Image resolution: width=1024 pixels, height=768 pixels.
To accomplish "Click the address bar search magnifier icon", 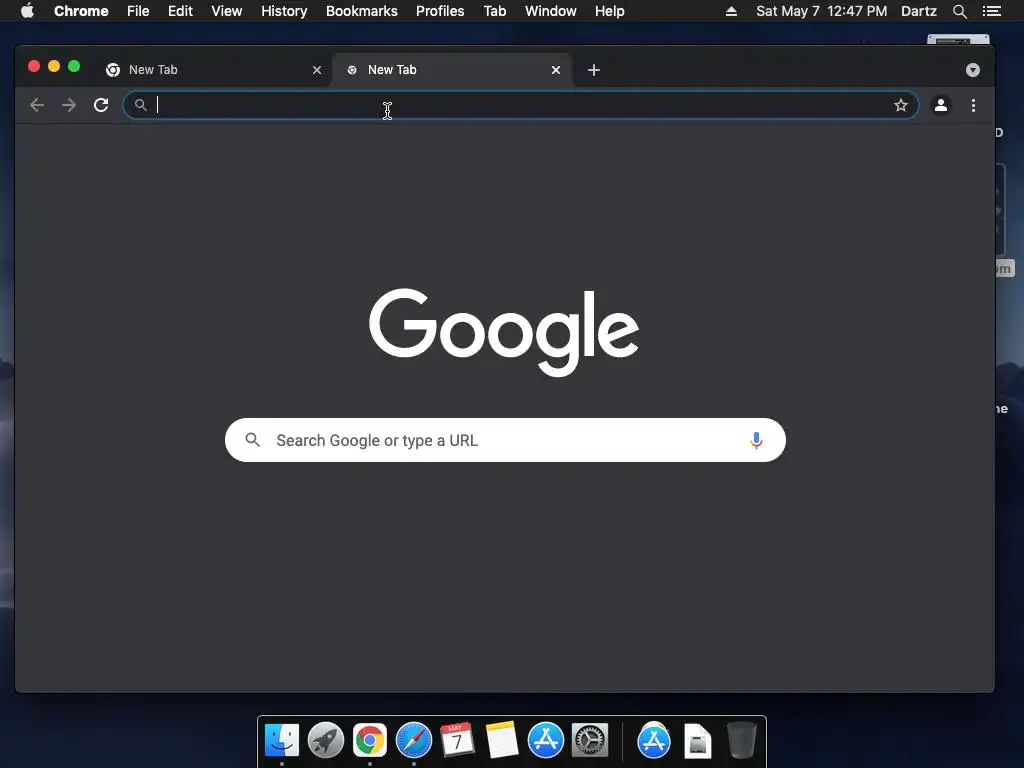I will [140, 104].
